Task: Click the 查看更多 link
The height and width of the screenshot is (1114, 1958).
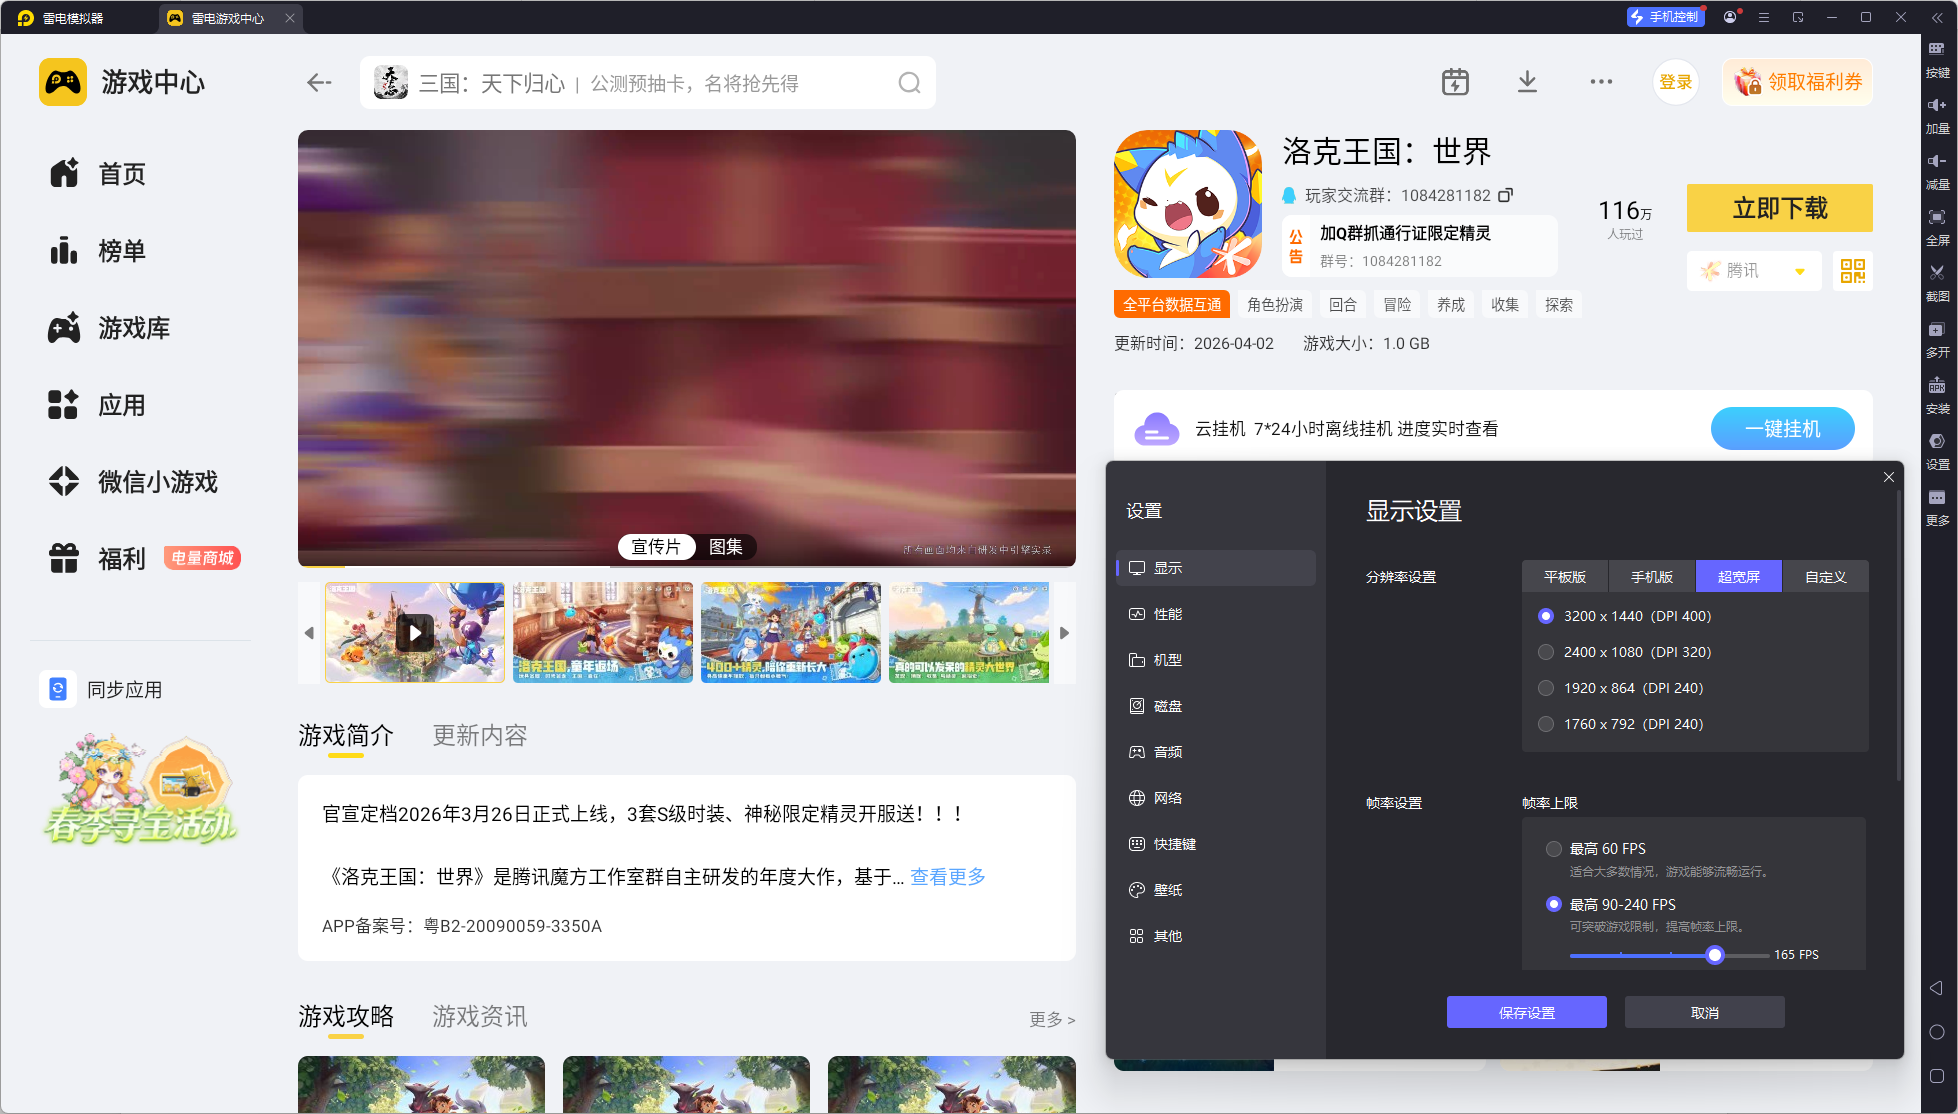Action: tap(947, 877)
